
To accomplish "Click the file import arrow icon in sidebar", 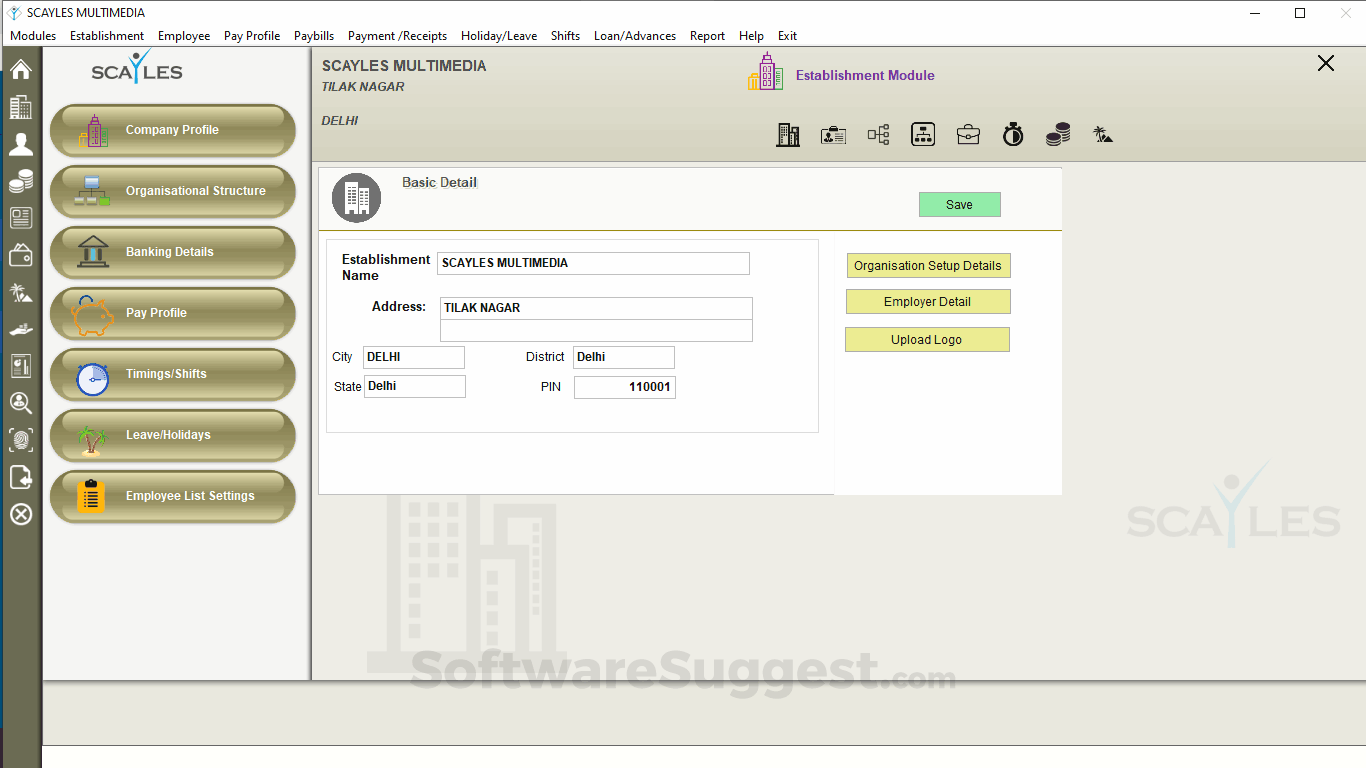I will 21,477.
